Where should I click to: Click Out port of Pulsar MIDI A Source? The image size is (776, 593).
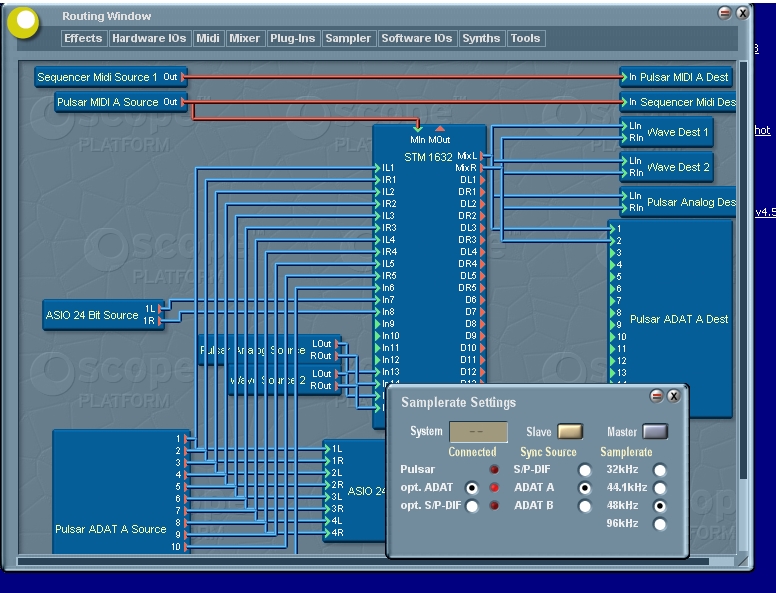184,102
